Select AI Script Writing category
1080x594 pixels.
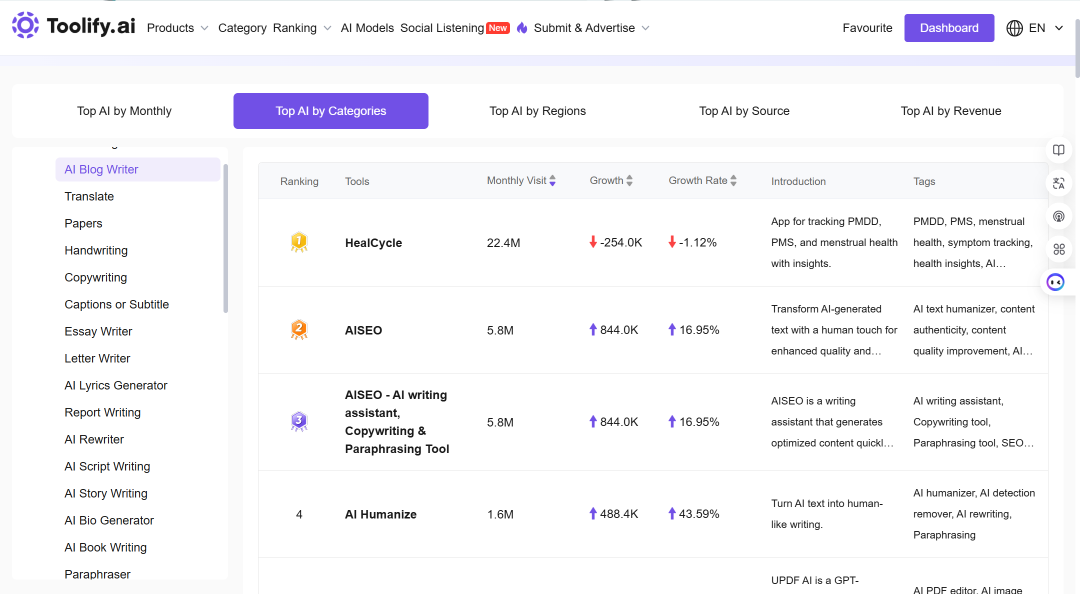pyautogui.click(x=107, y=467)
